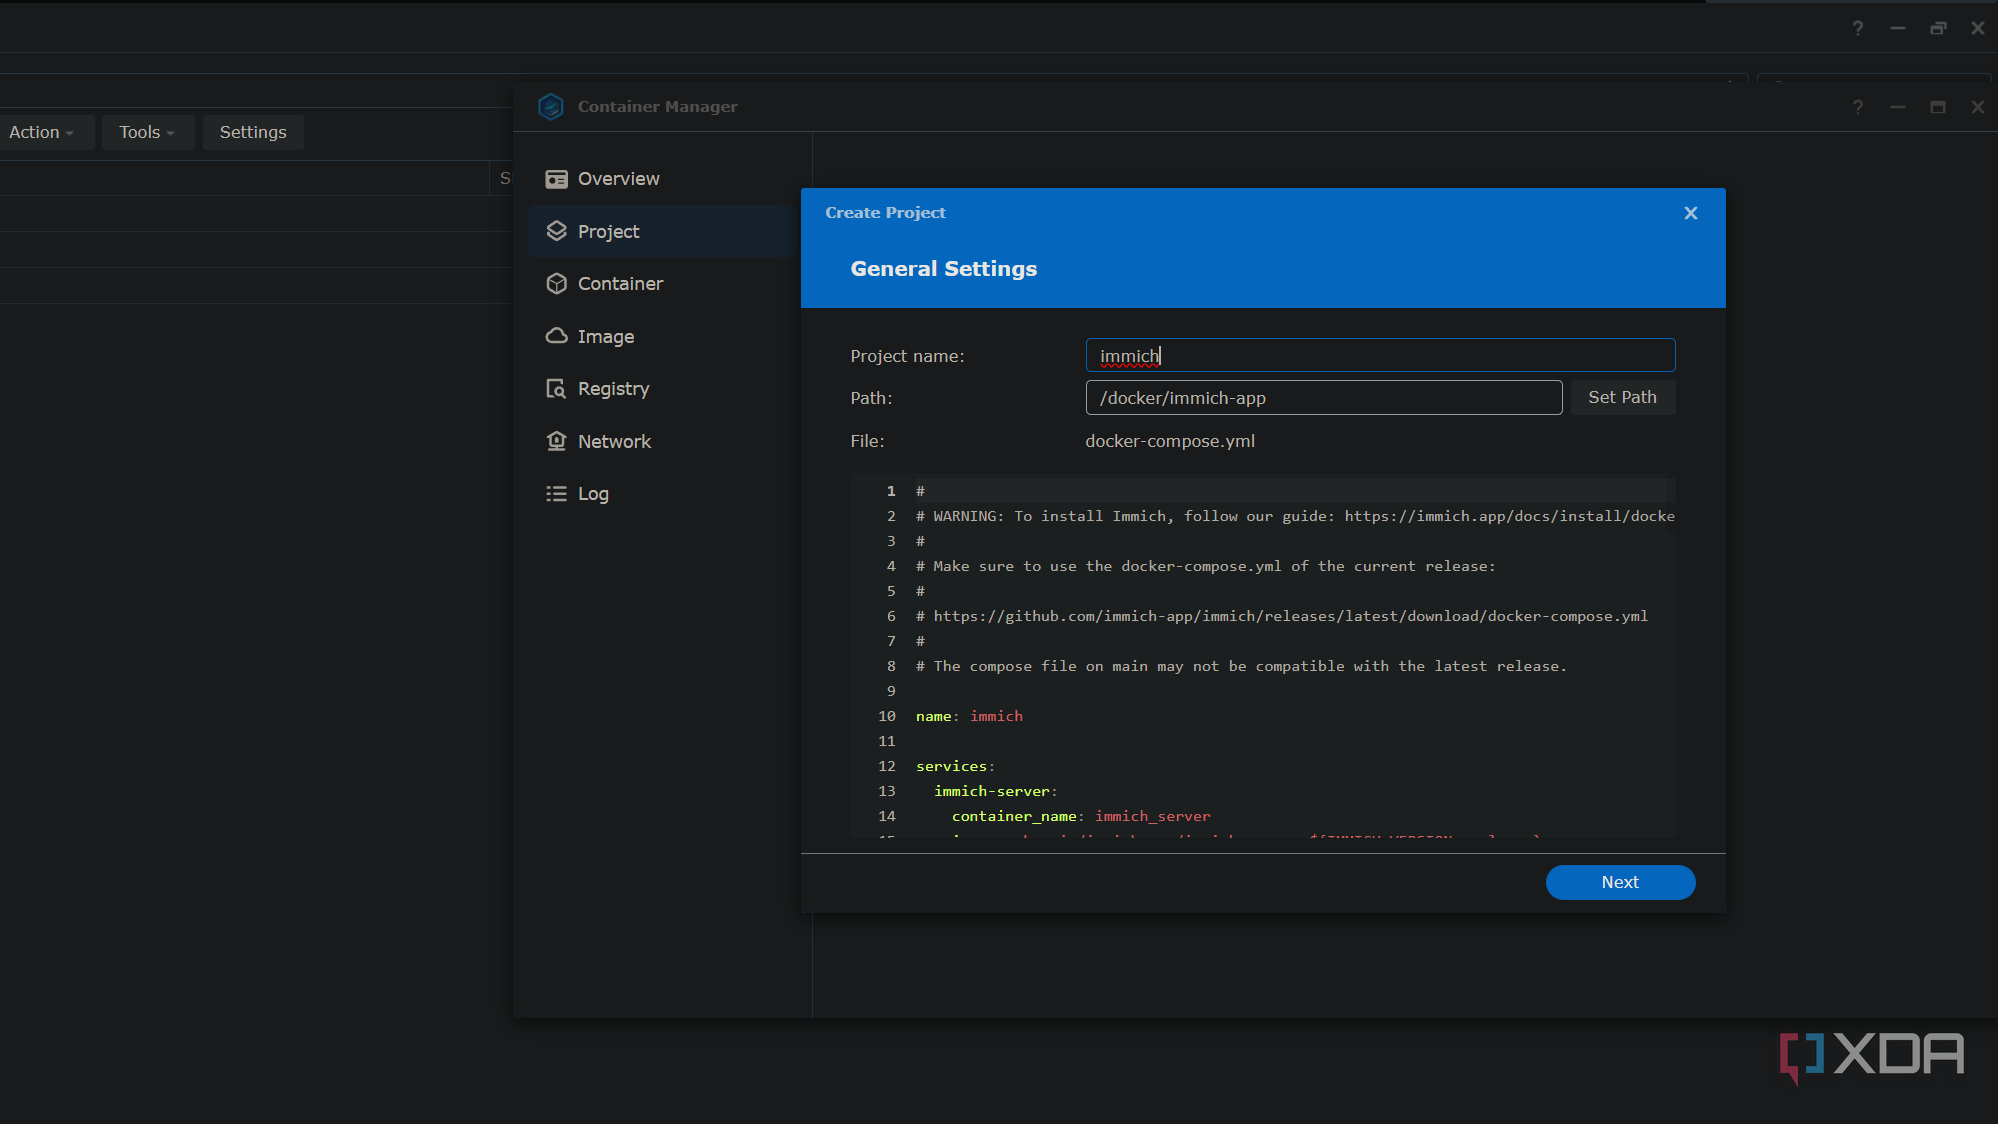Open the Registry search icon

tap(556, 389)
